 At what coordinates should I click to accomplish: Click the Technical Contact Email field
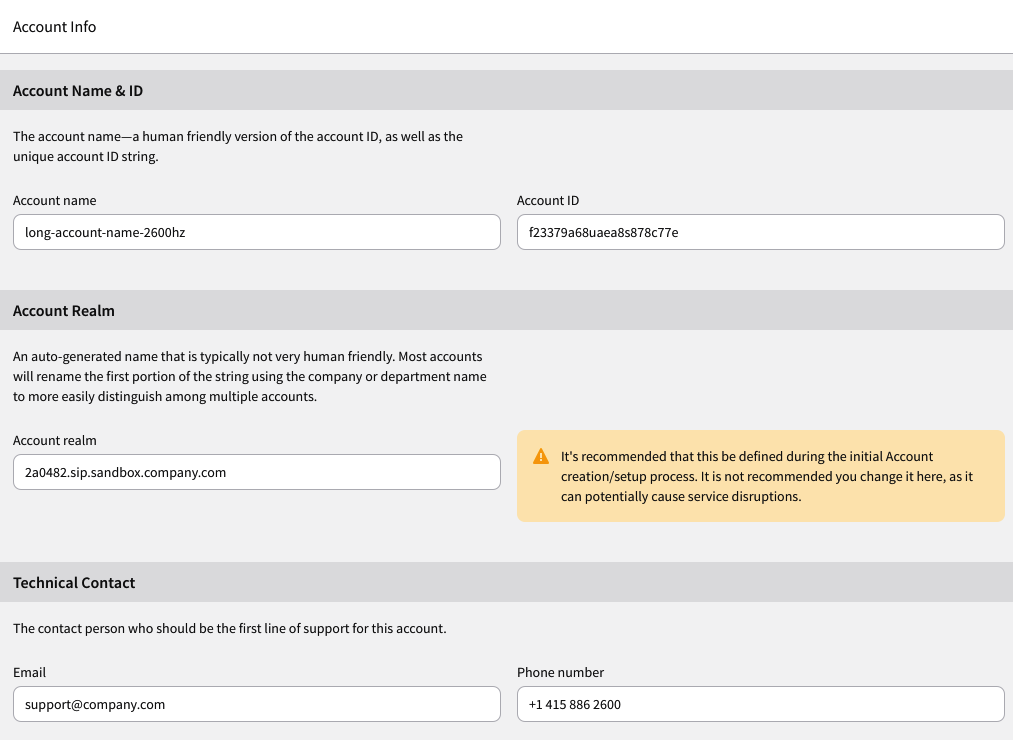click(256, 704)
